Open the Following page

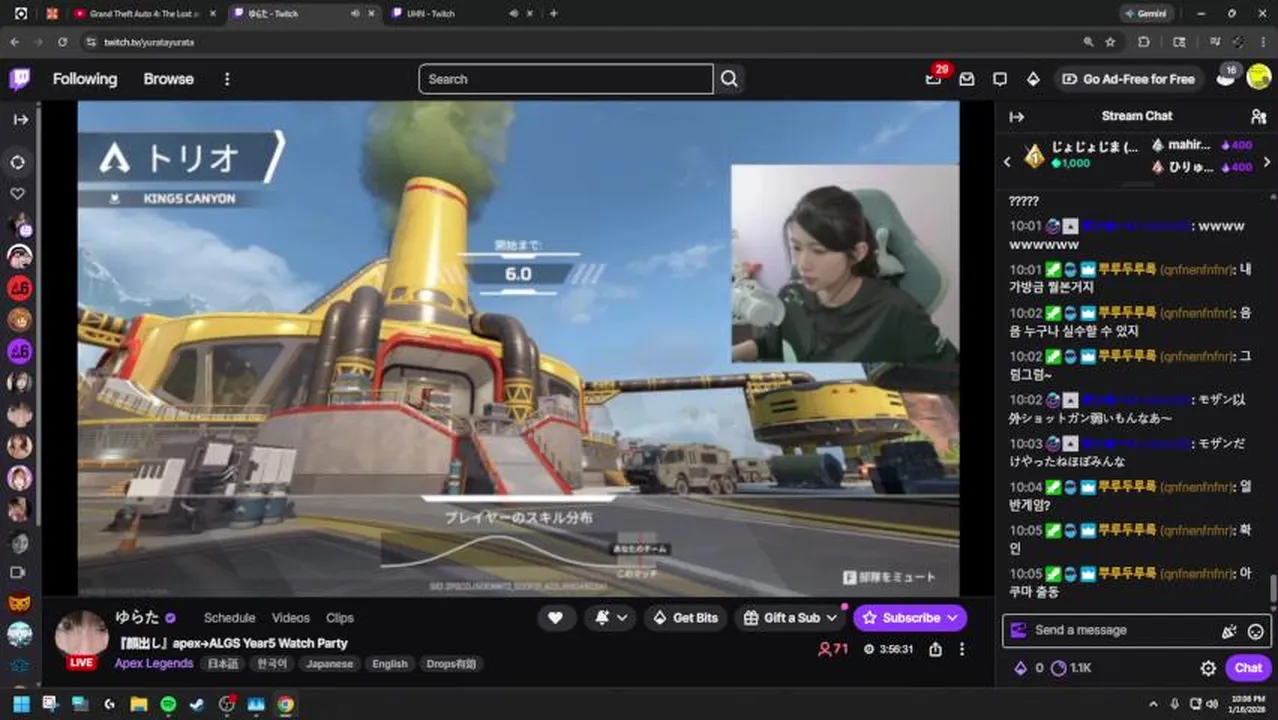pyautogui.click(x=85, y=79)
